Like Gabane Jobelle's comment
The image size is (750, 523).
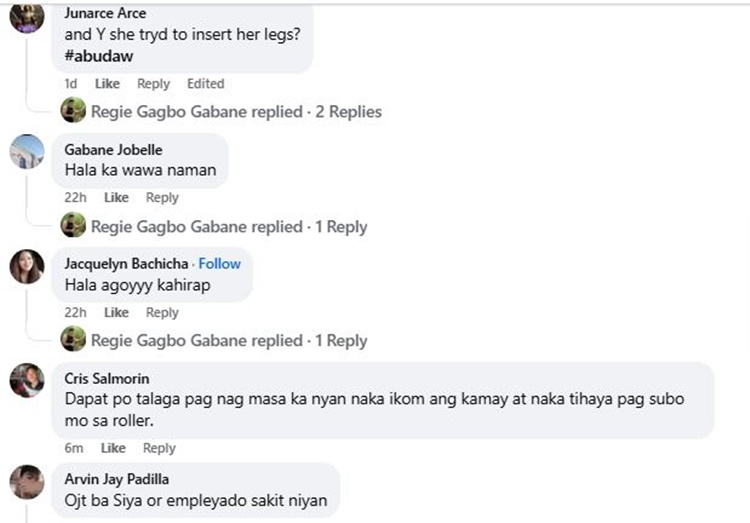tap(116, 198)
